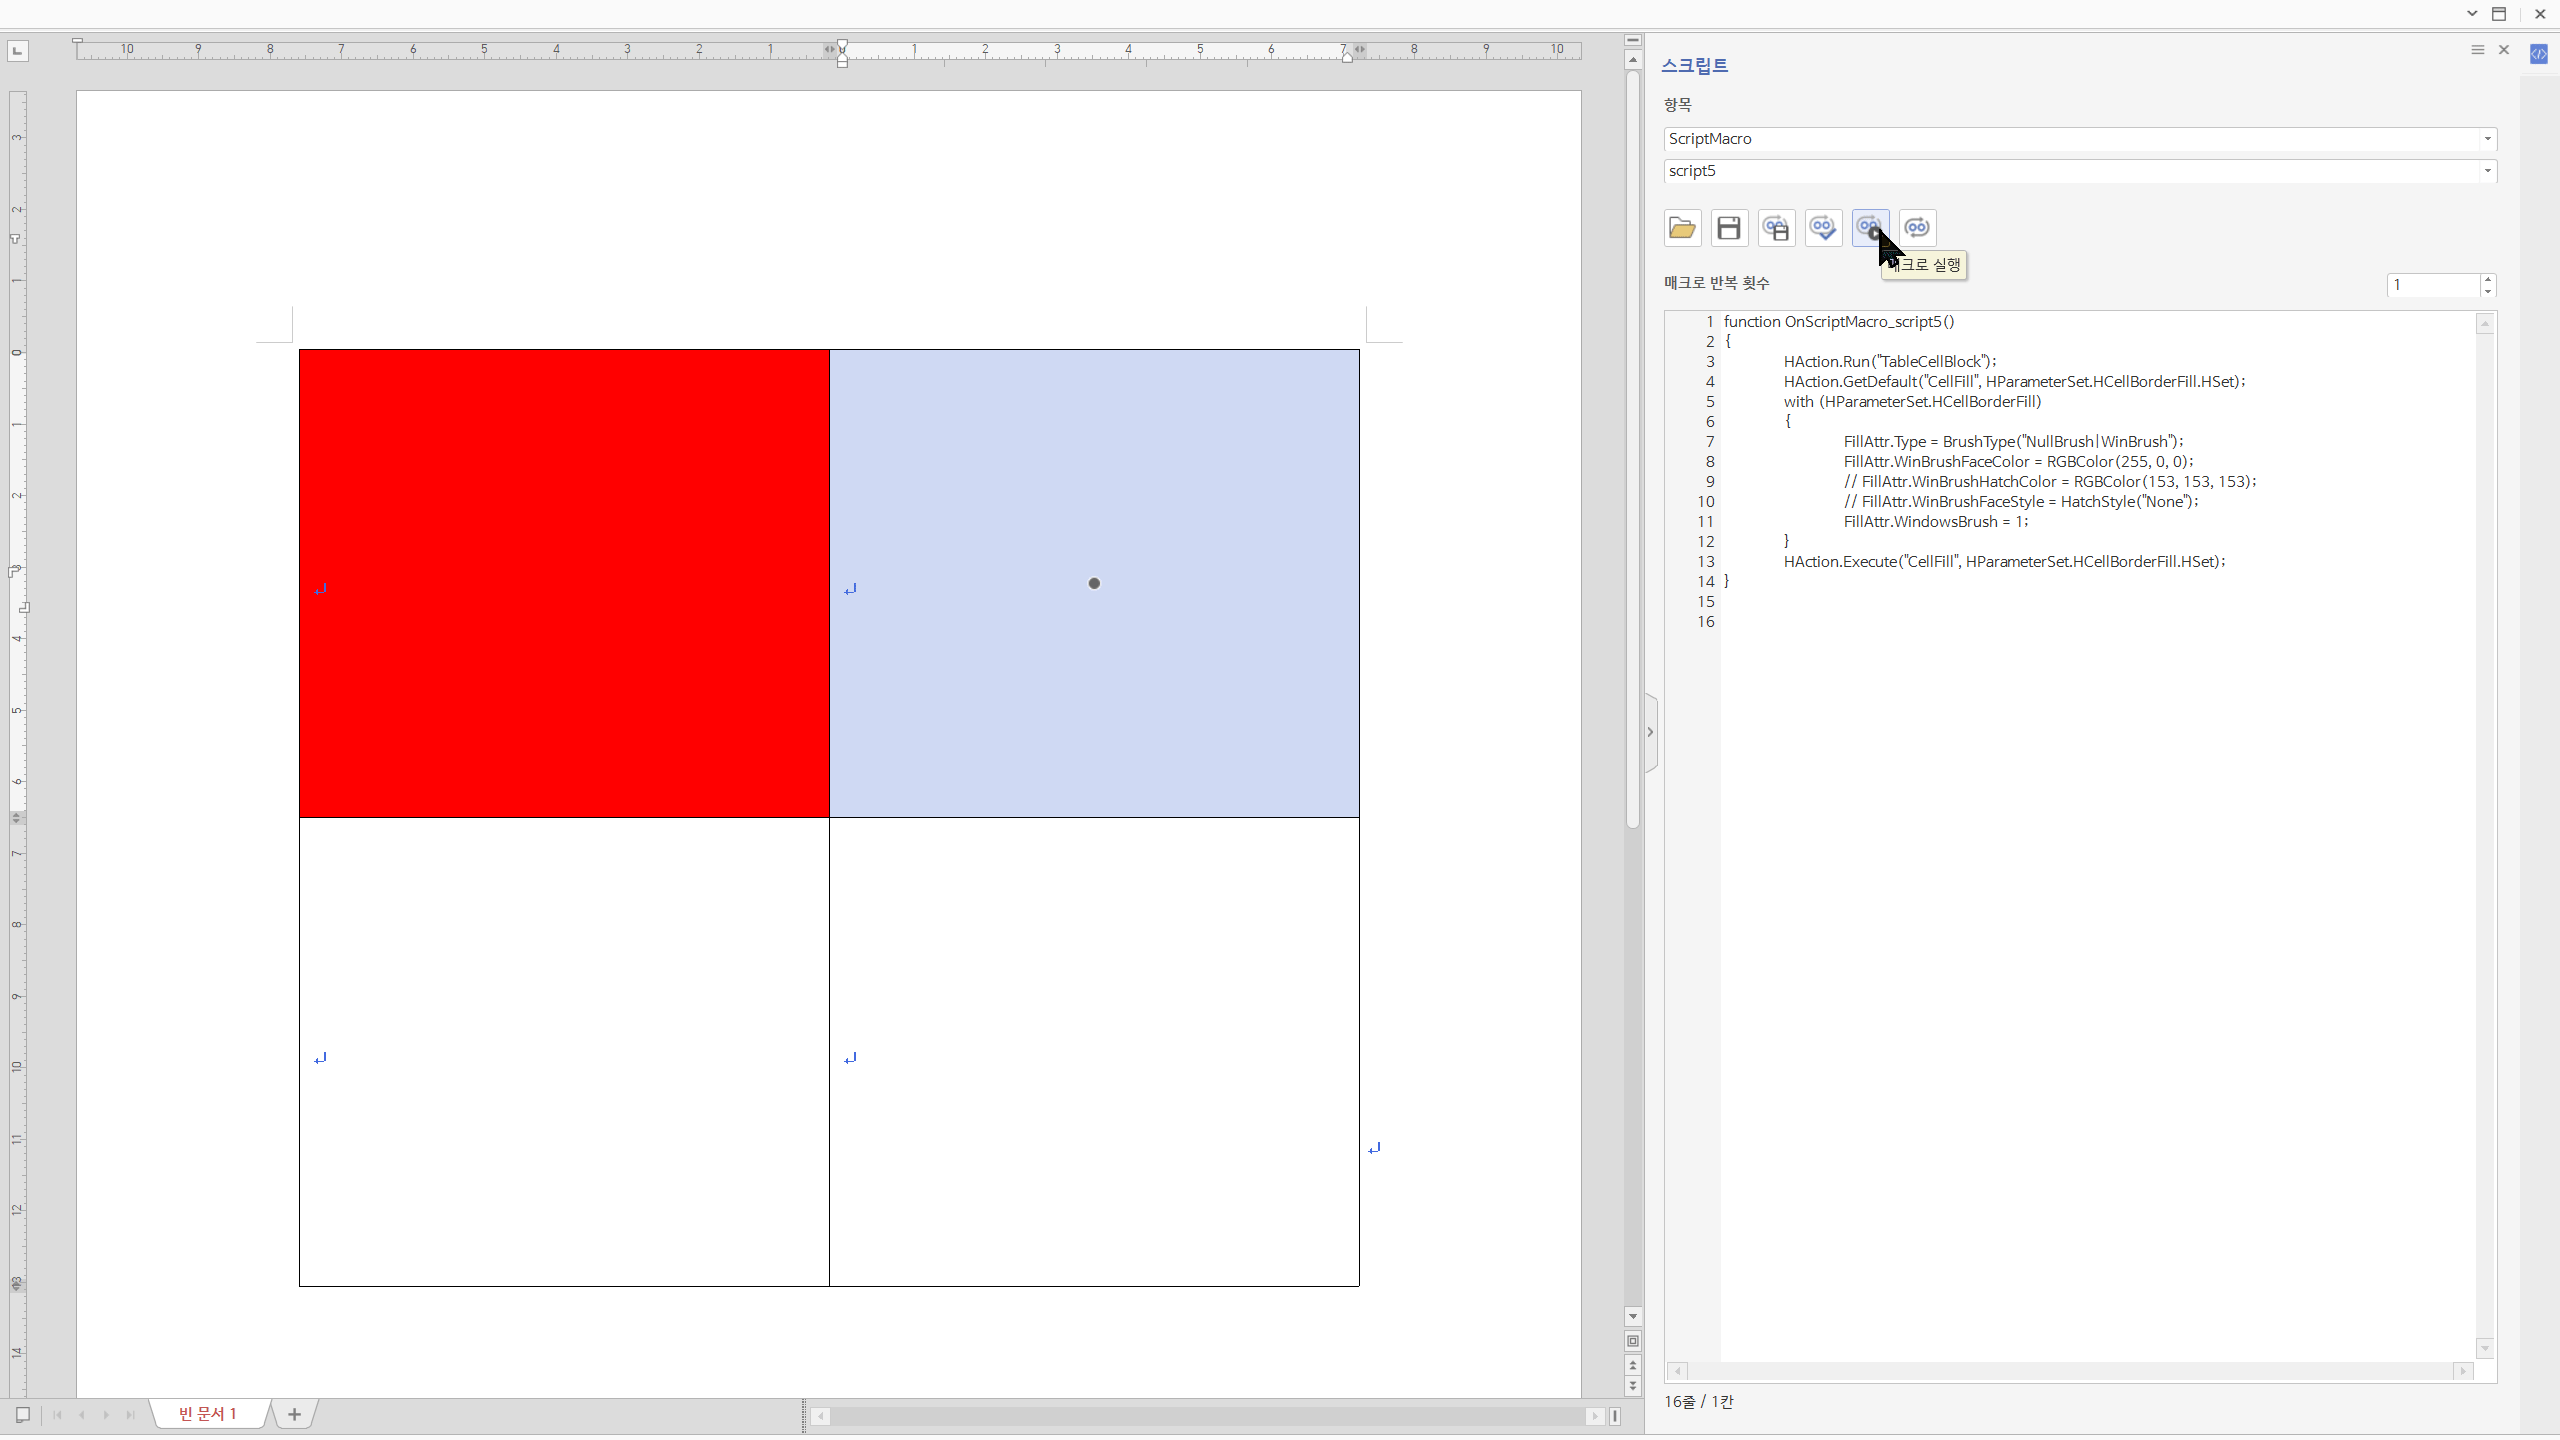Run the macro with the play icon
This screenshot has width=2560, height=1440.
[x=1869, y=228]
